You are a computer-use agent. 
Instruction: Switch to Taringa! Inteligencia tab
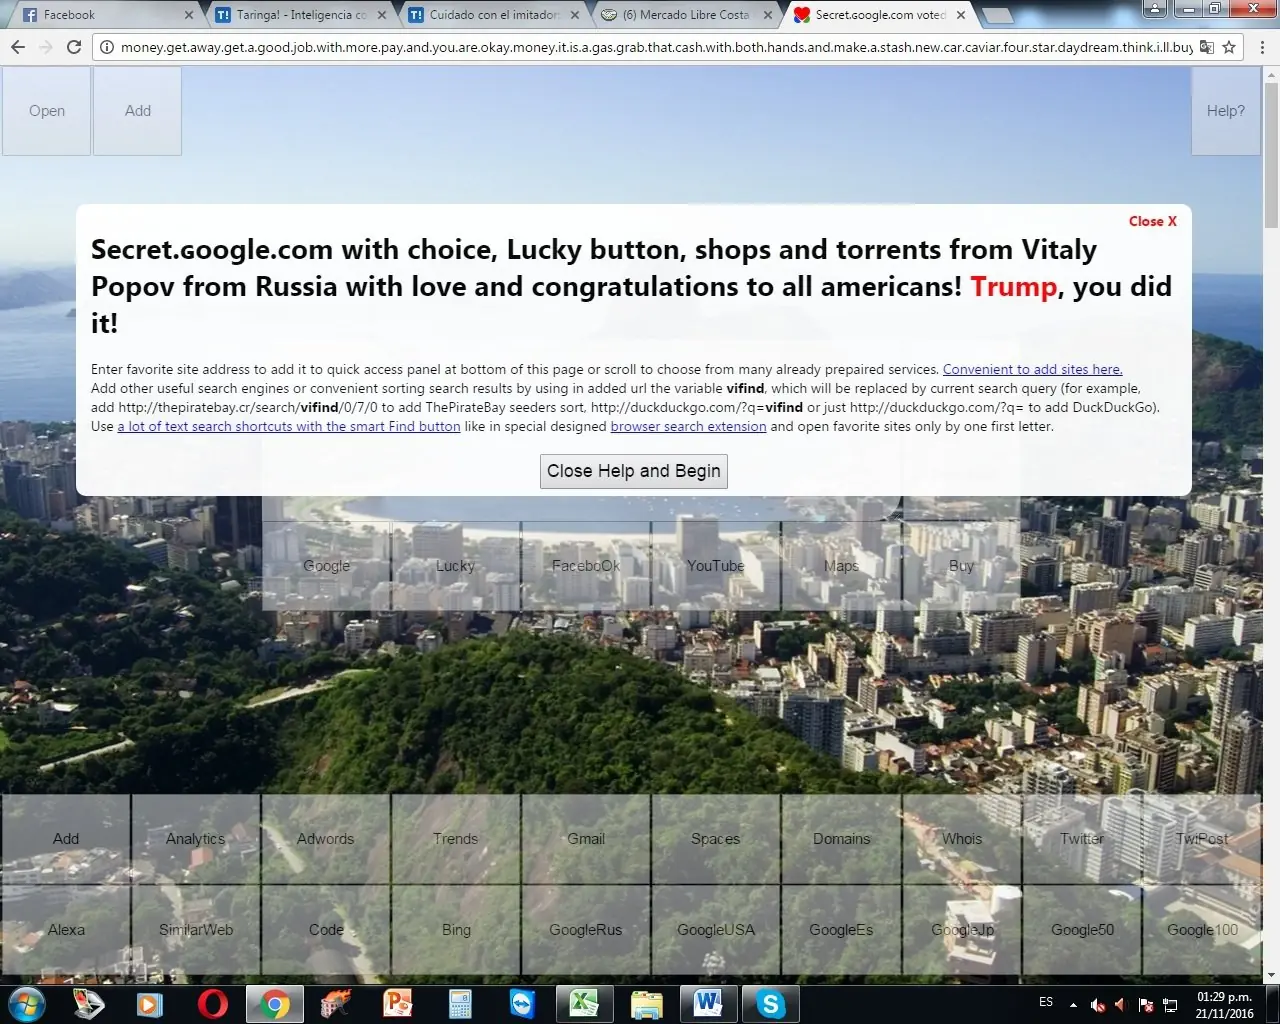(300, 15)
